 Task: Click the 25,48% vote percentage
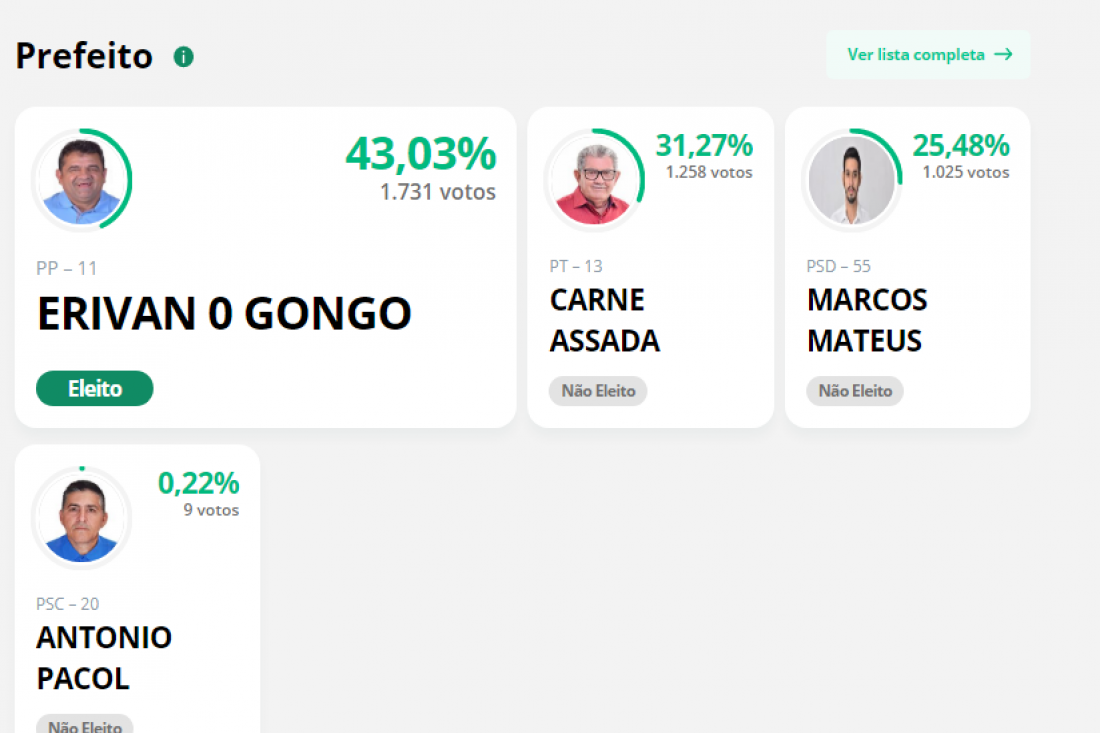[x=961, y=146]
